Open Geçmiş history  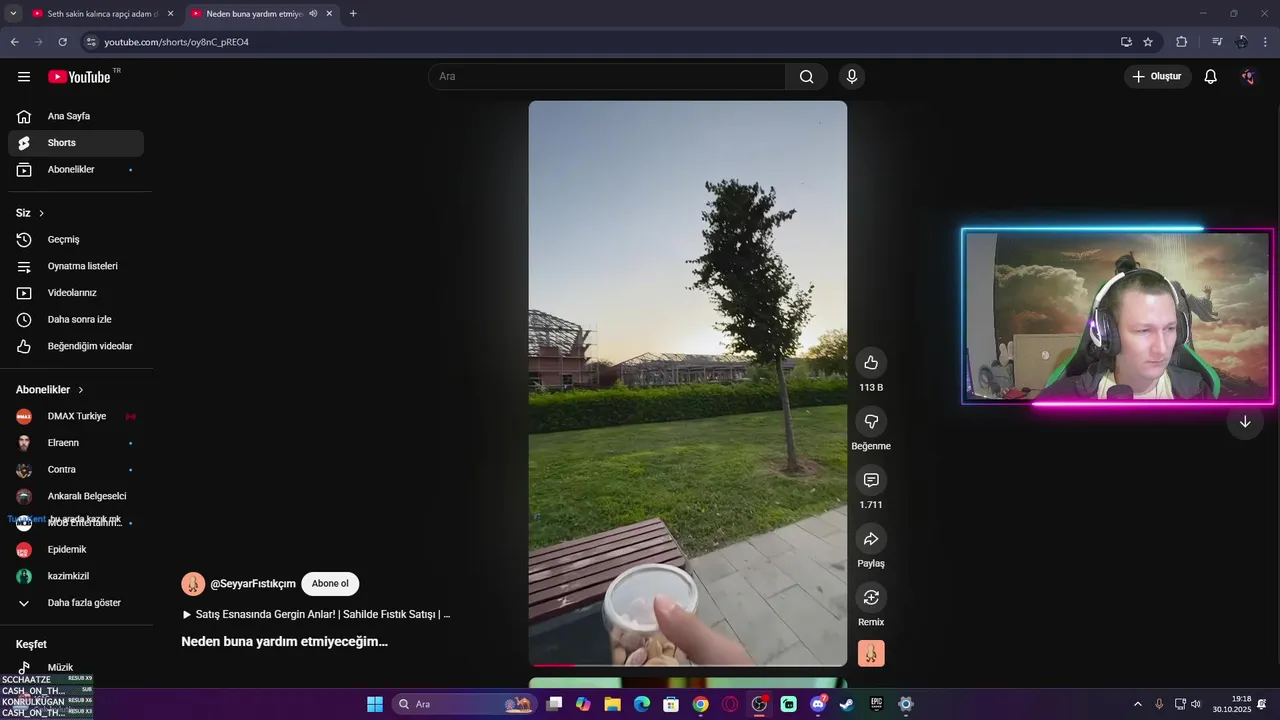click(76, 240)
